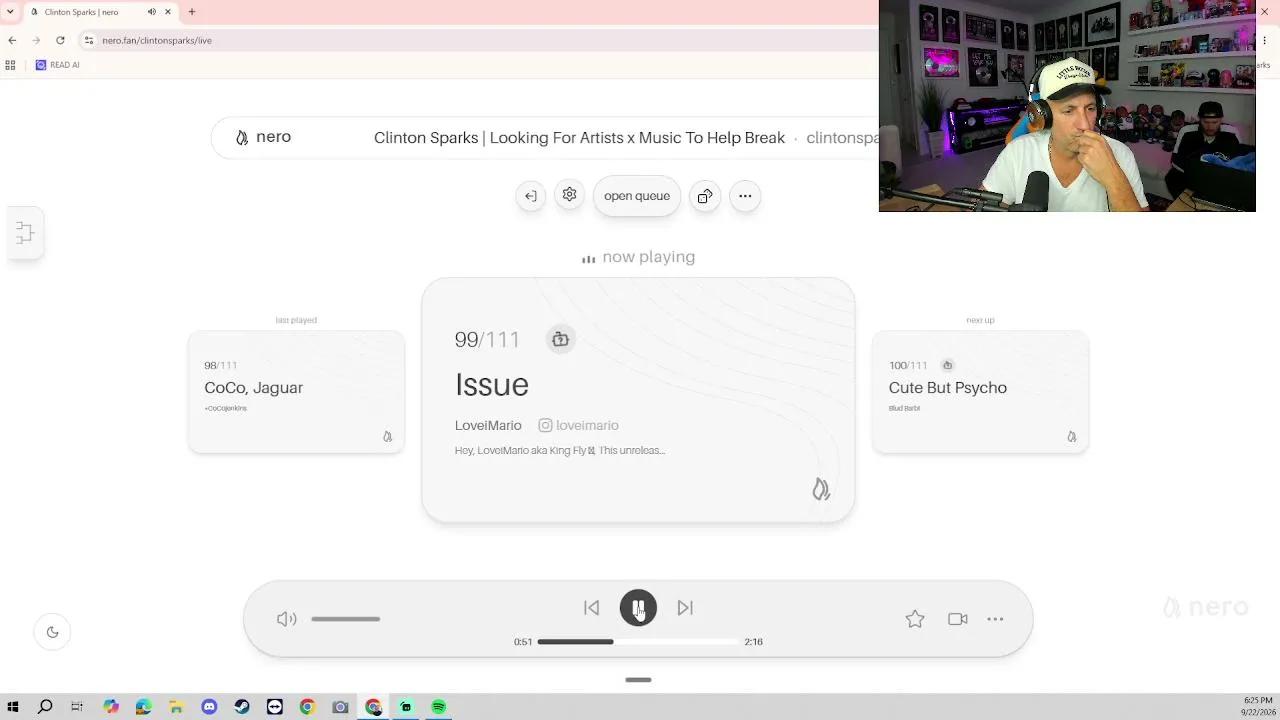
Task: Adjust the player volume slider
Action: coord(346,619)
